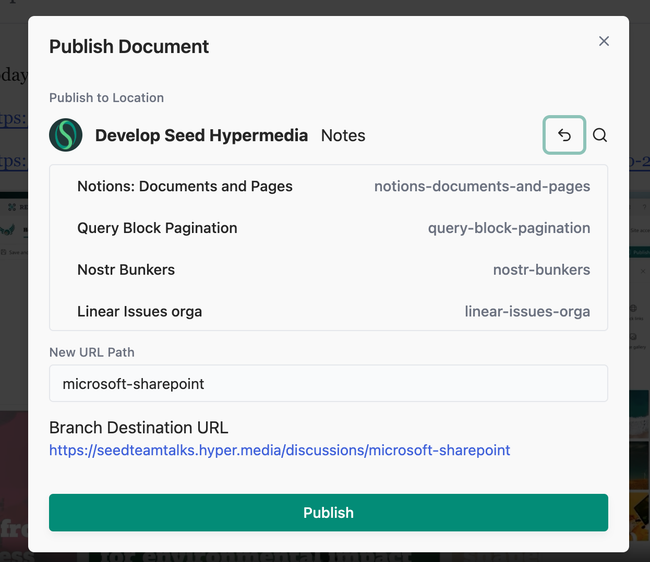The height and width of the screenshot is (562, 650).
Task: Choose Query Block Pagination location
Action: click(157, 228)
